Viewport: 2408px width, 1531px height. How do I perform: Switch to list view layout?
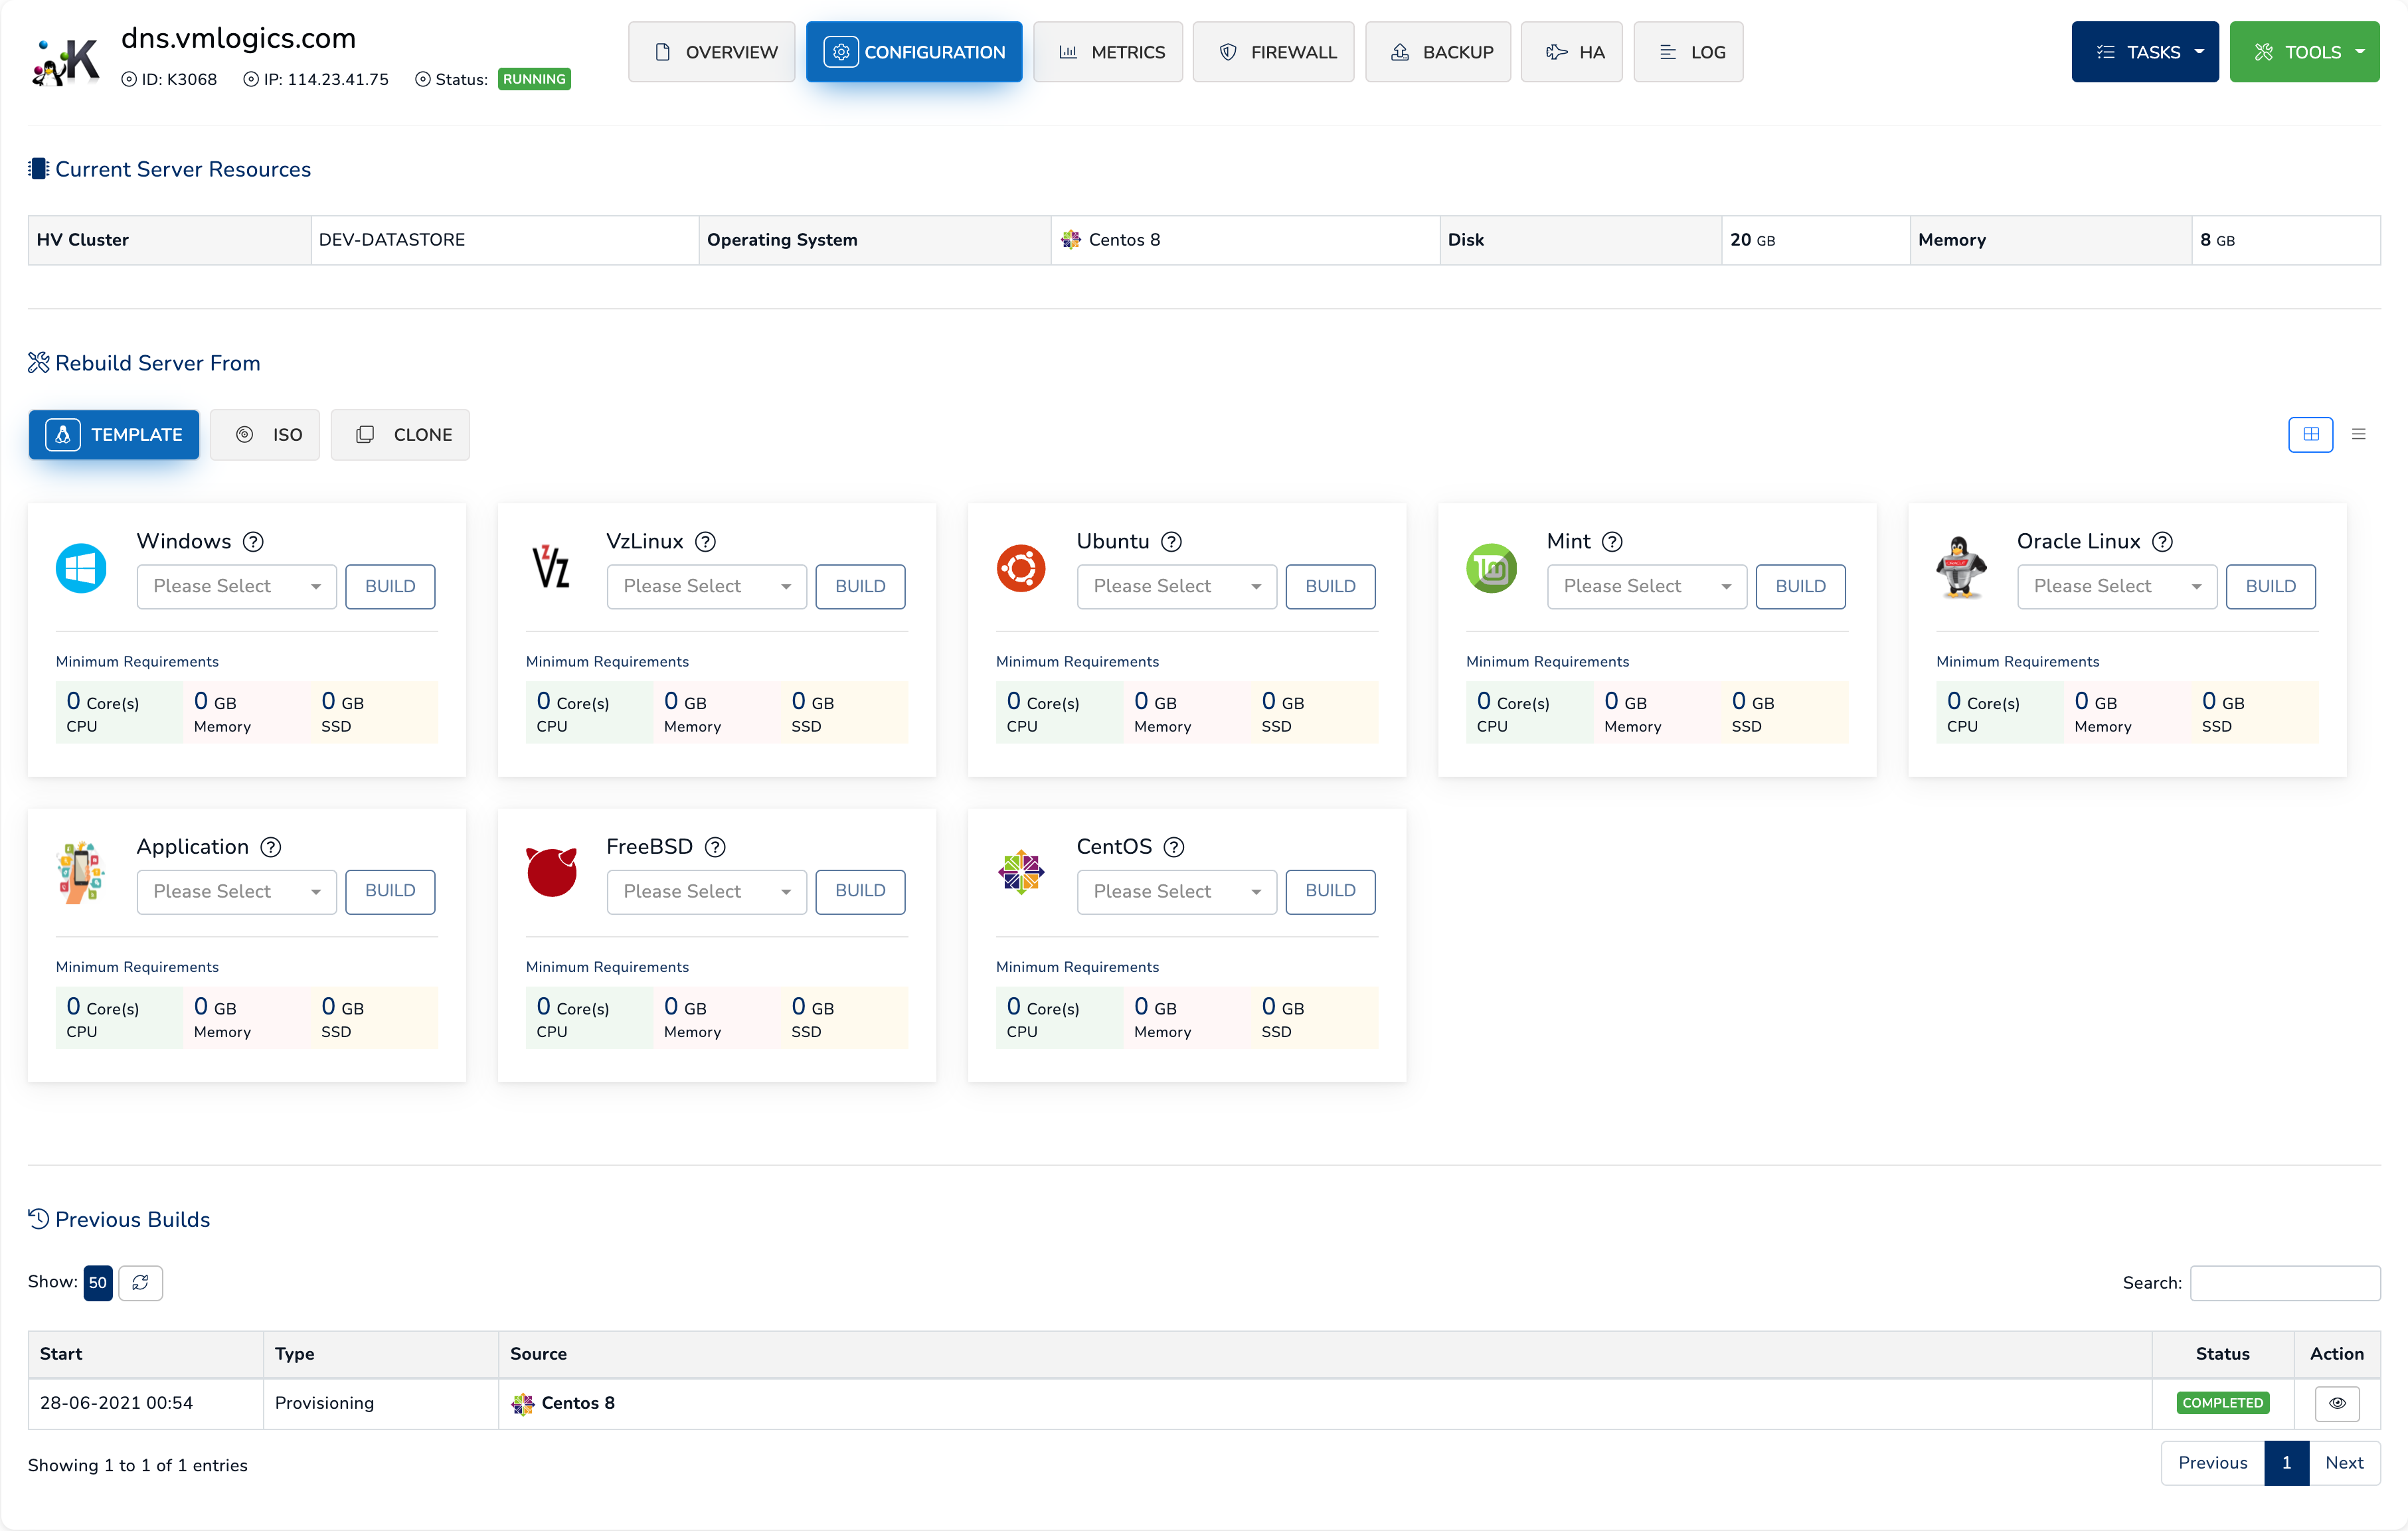point(2358,434)
